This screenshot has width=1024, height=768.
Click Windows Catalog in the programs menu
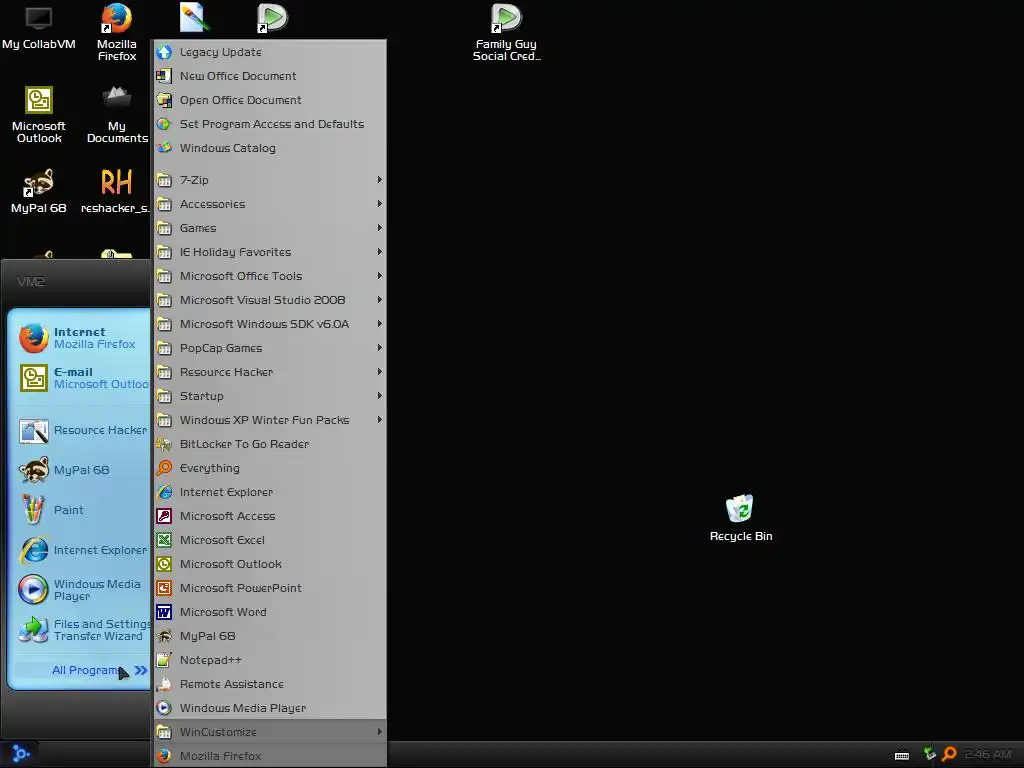(x=270, y=148)
